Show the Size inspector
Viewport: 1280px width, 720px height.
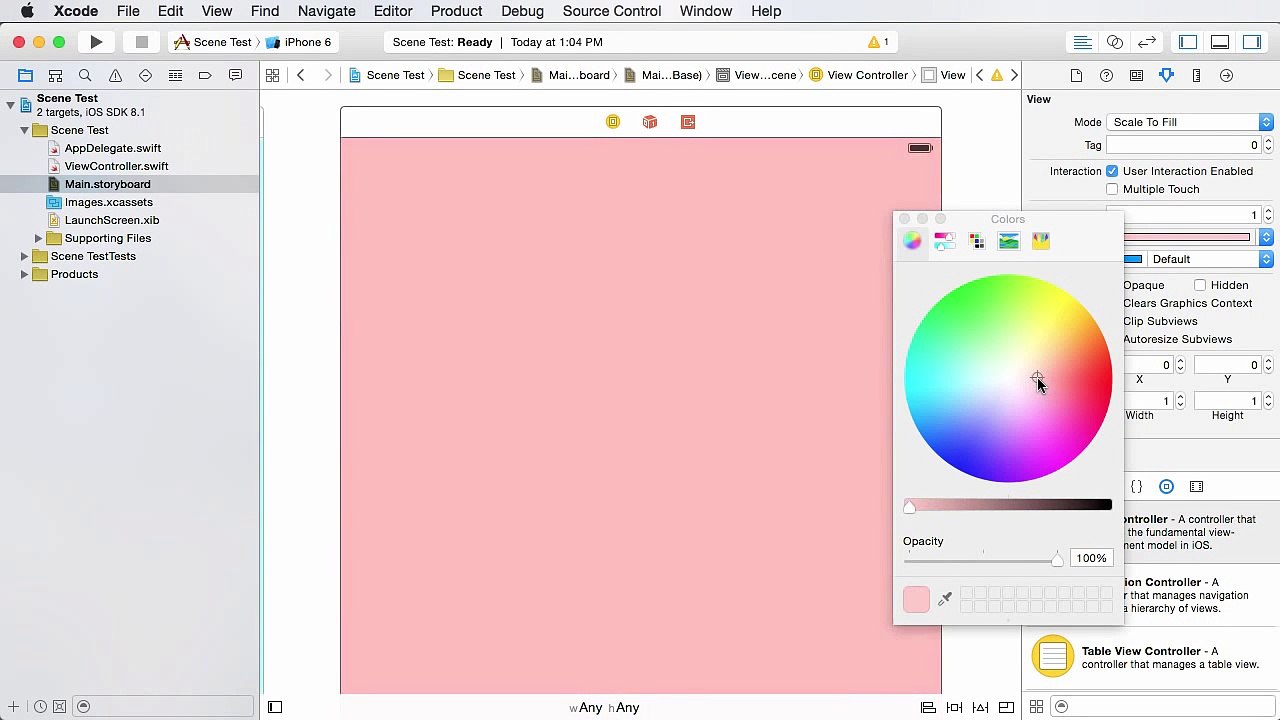1196,75
